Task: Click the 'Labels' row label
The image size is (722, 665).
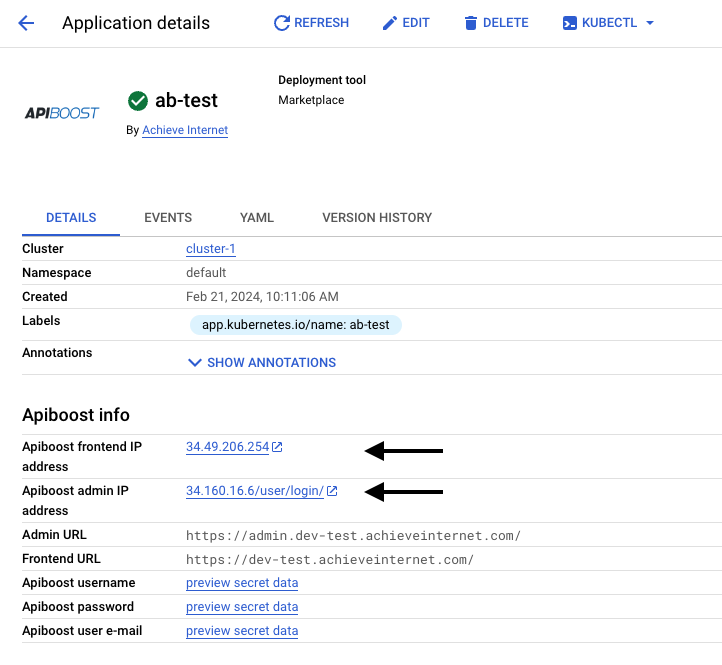Action: (x=41, y=321)
